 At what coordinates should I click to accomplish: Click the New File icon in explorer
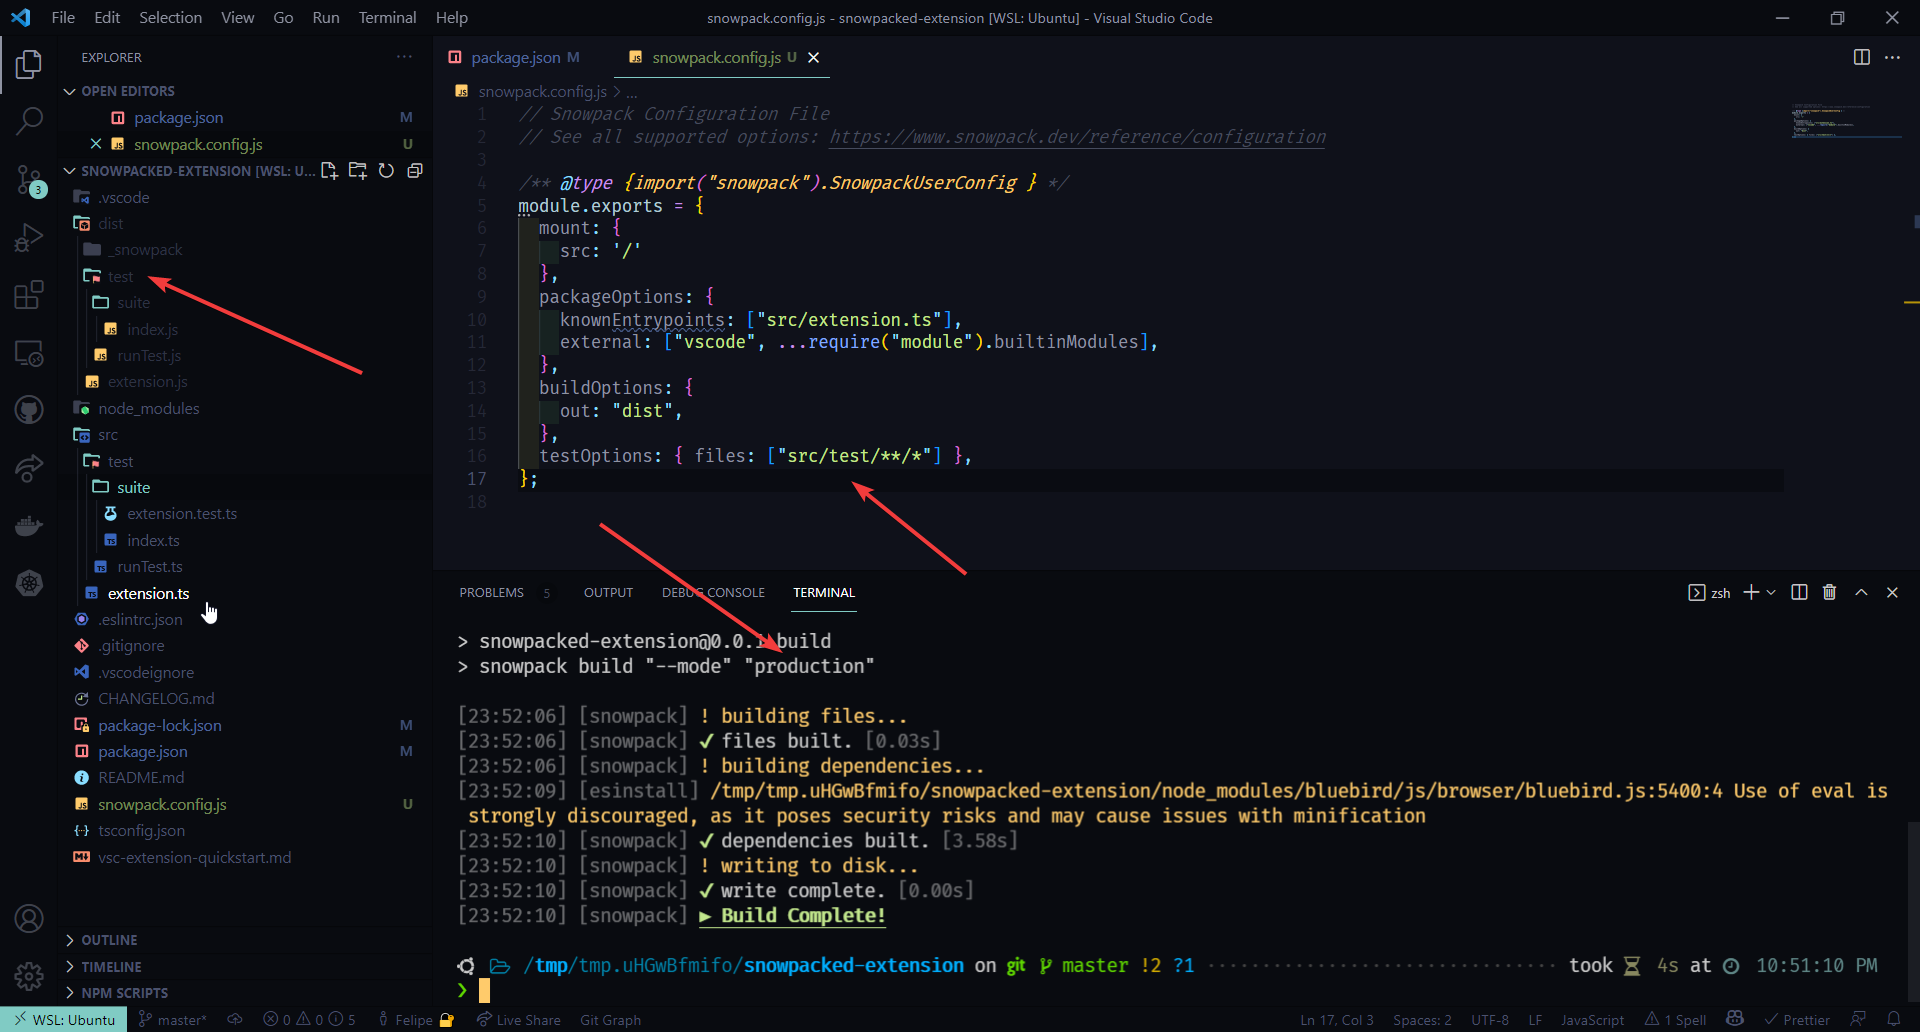[329, 171]
